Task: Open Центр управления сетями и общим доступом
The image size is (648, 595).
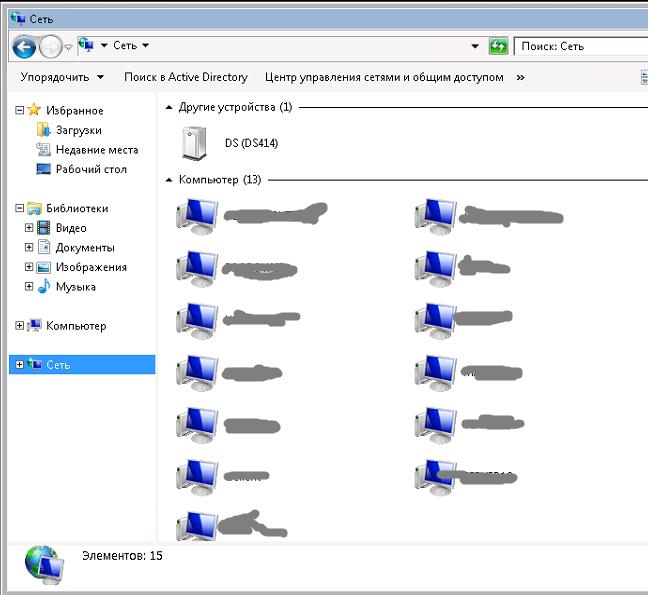Action: click(x=384, y=77)
